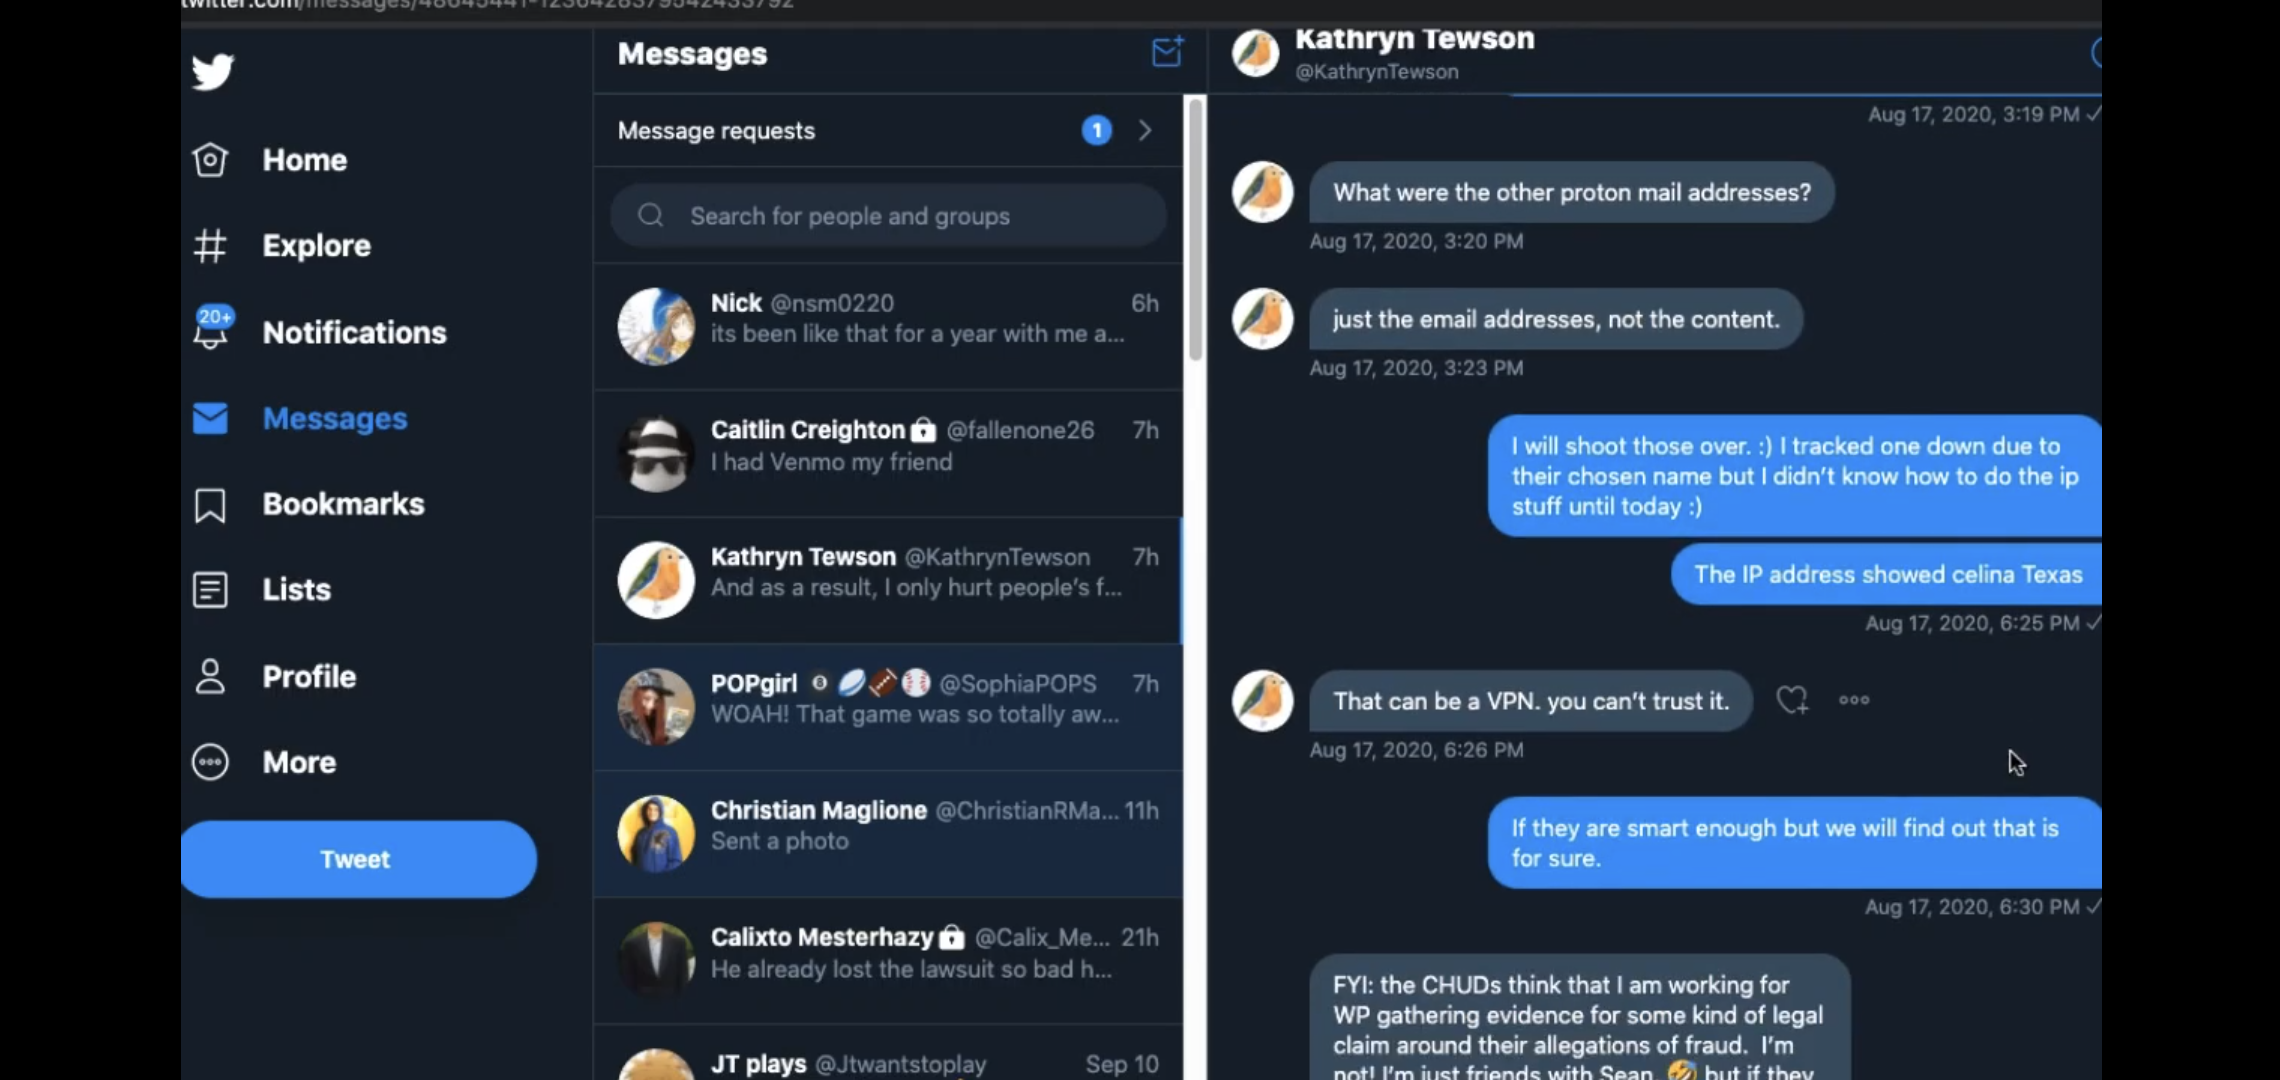Click the Lists icon in sidebar
Viewport: 2280px width, 1080px height.
point(210,590)
